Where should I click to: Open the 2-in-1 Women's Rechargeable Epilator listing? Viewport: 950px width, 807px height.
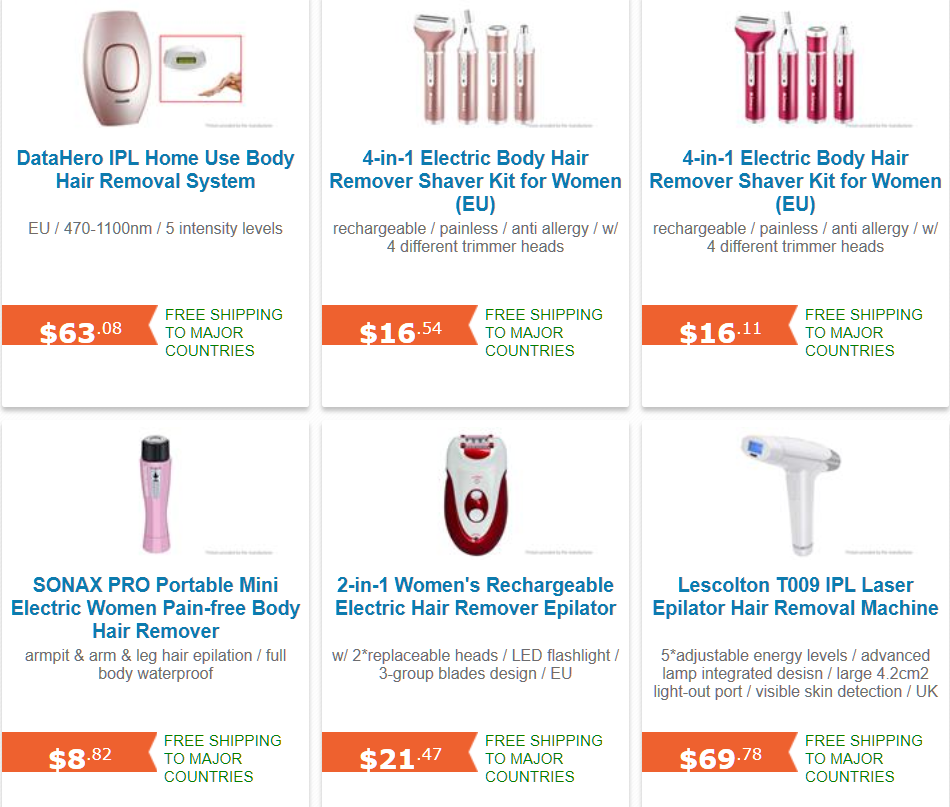[475, 597]
